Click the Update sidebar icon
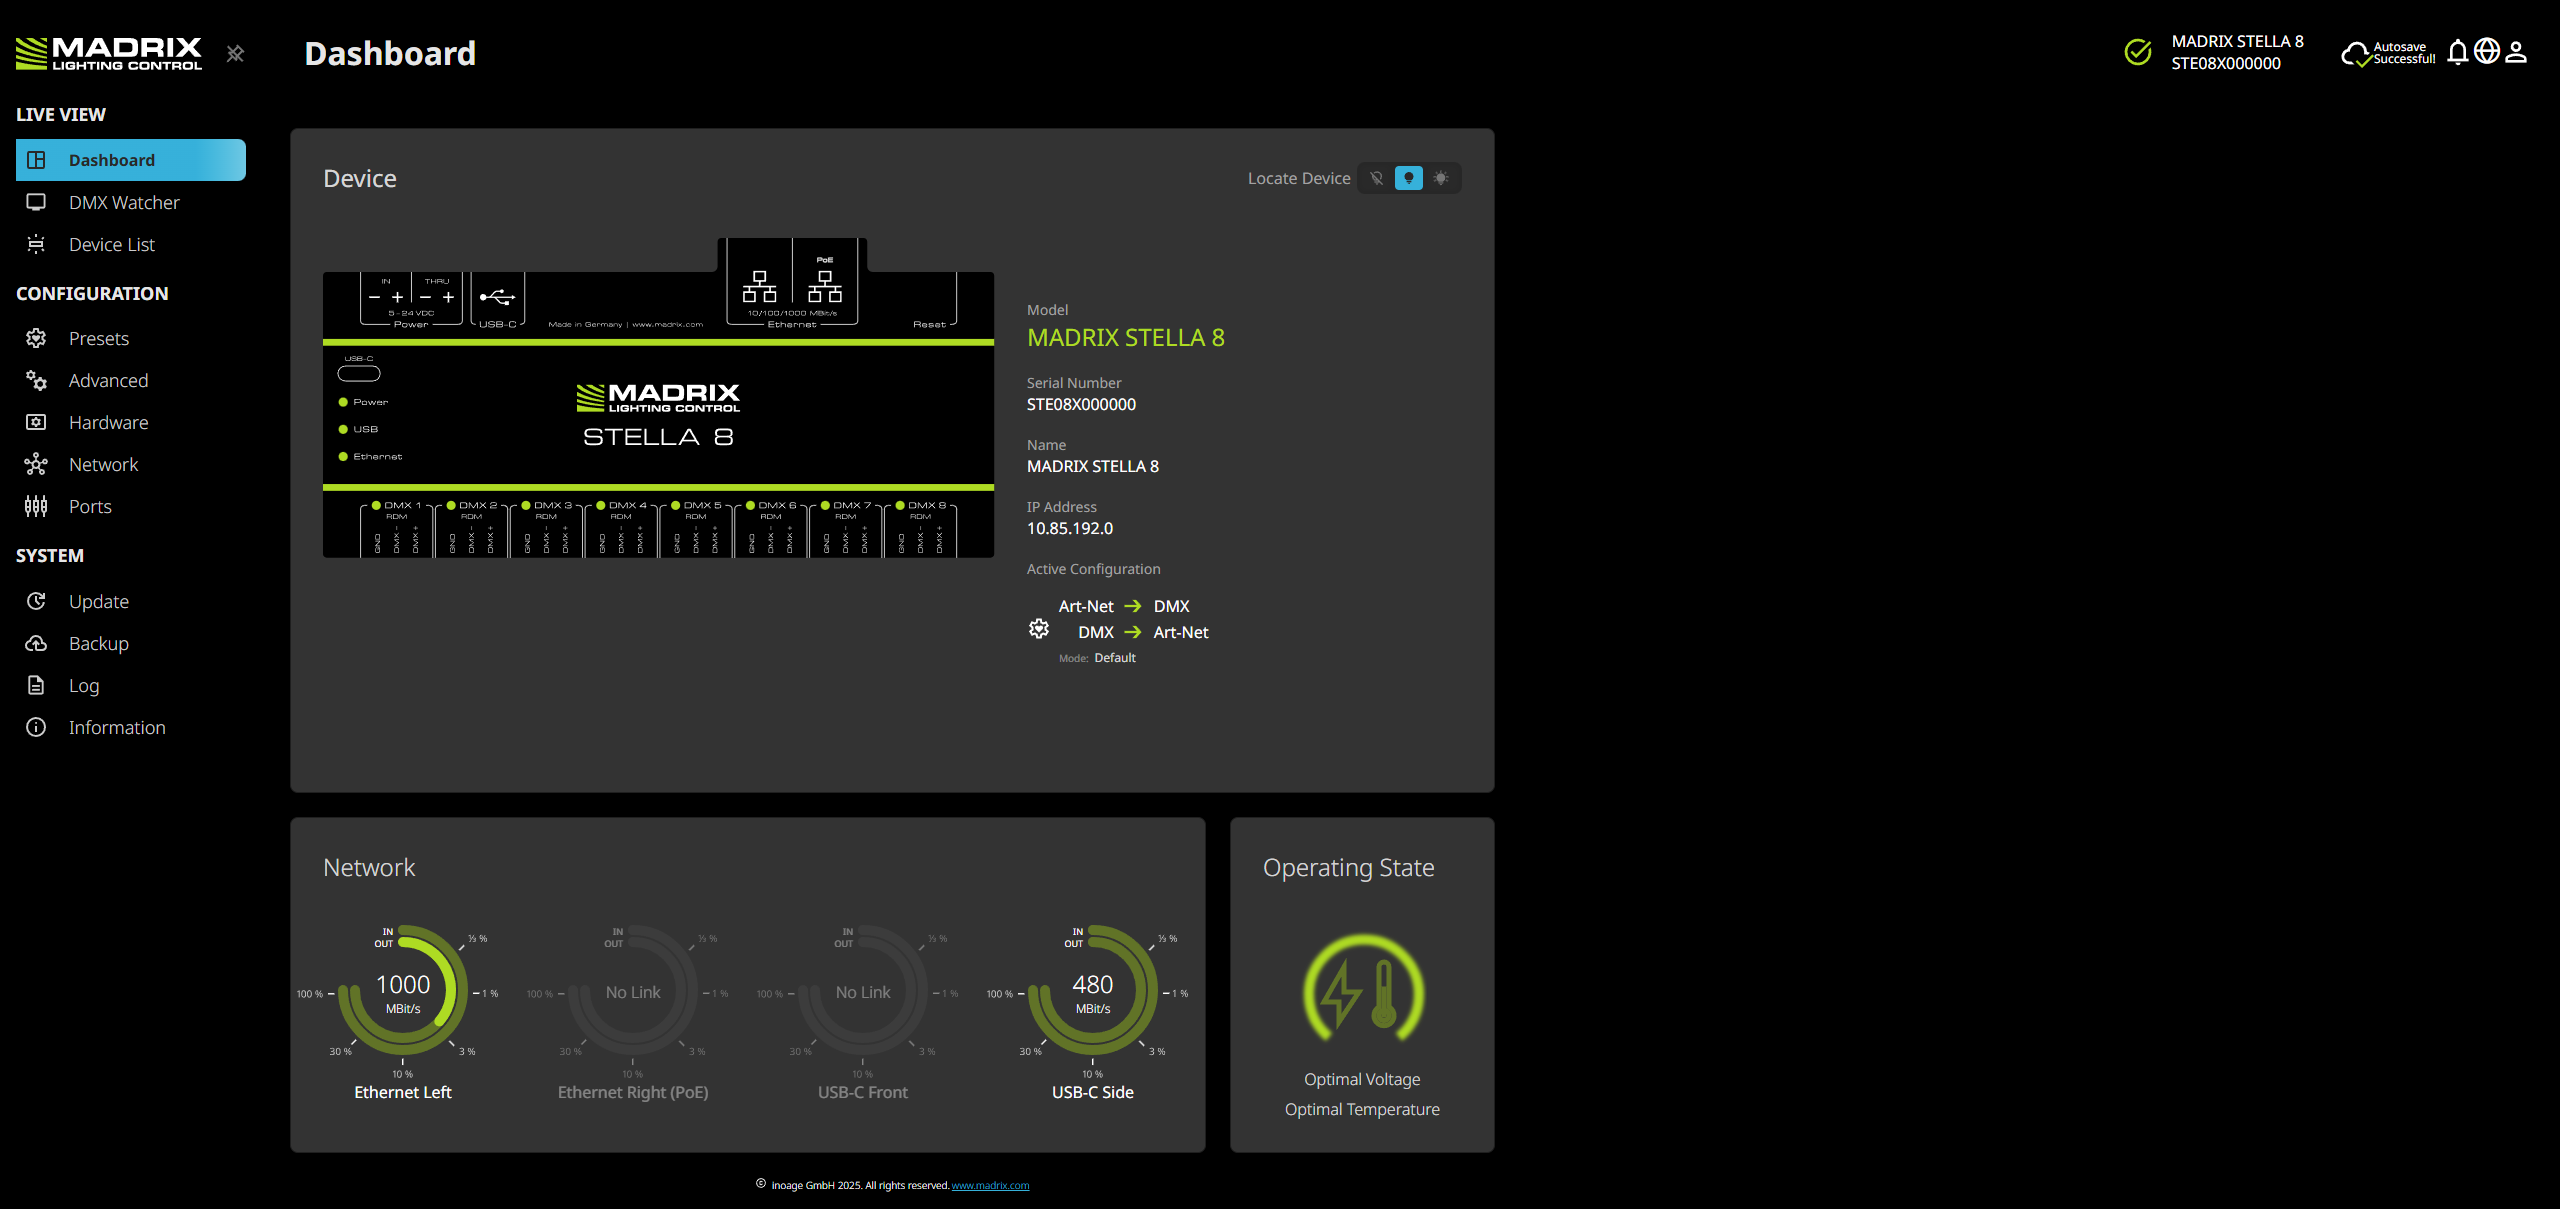The width and height of the screenshot is (2560, 1209). pos(36,601)
